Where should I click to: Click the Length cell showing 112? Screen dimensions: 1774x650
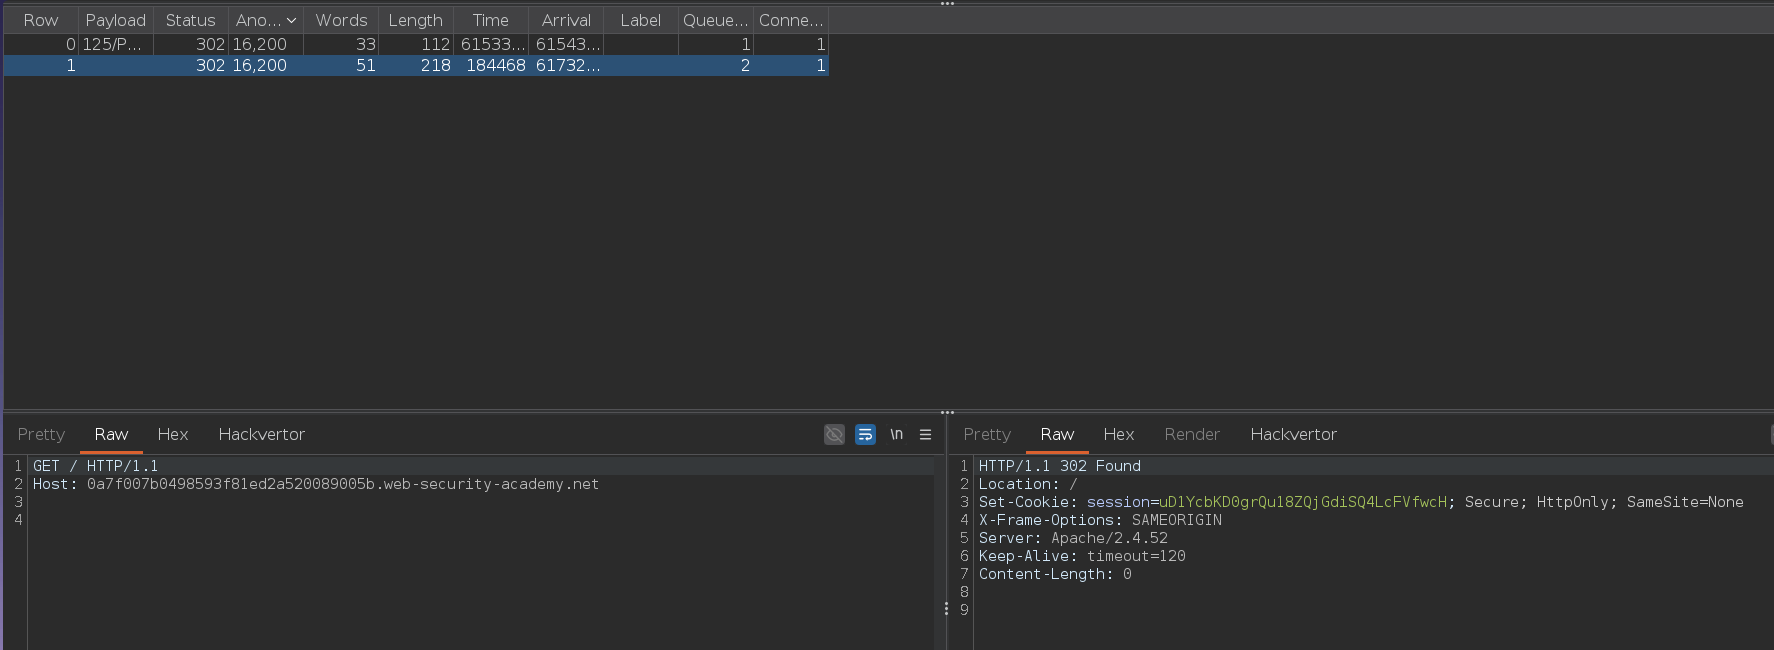click(x=416, y=44)
